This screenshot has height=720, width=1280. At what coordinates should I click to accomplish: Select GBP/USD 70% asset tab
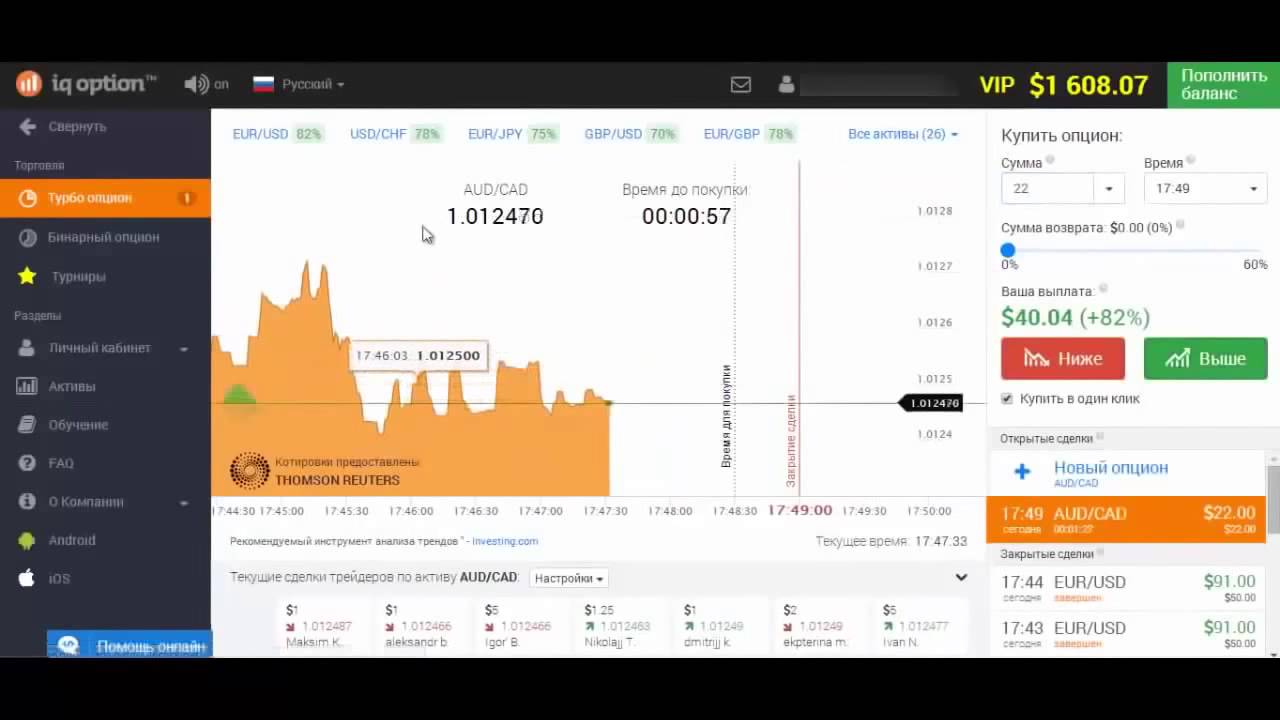coord(630,134)
